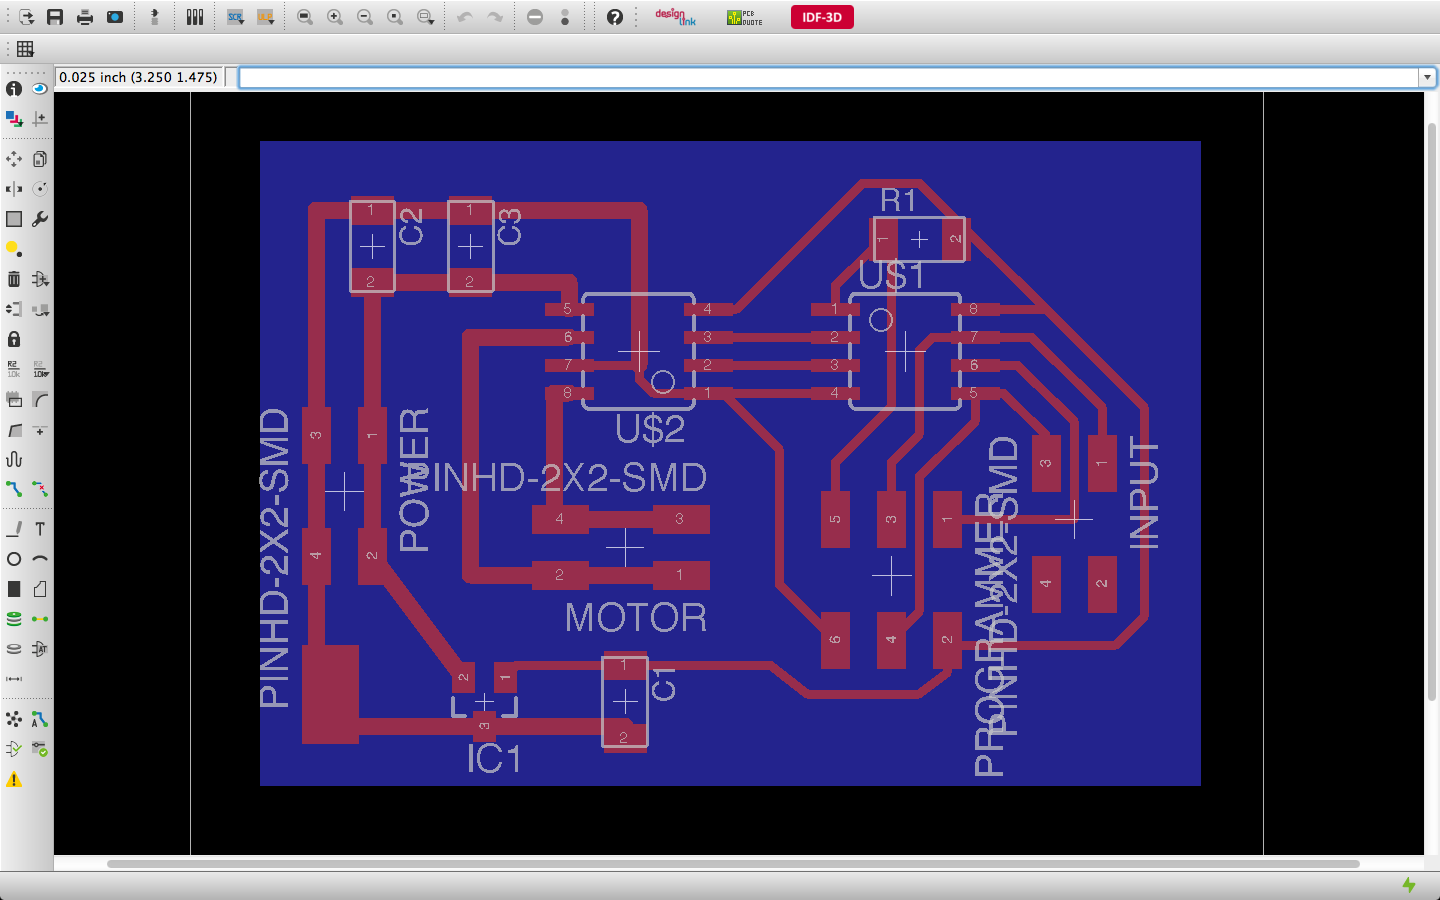Click the stop command icon
Image resolution: width=1440 pixels, height=900 pixels.
535,17
